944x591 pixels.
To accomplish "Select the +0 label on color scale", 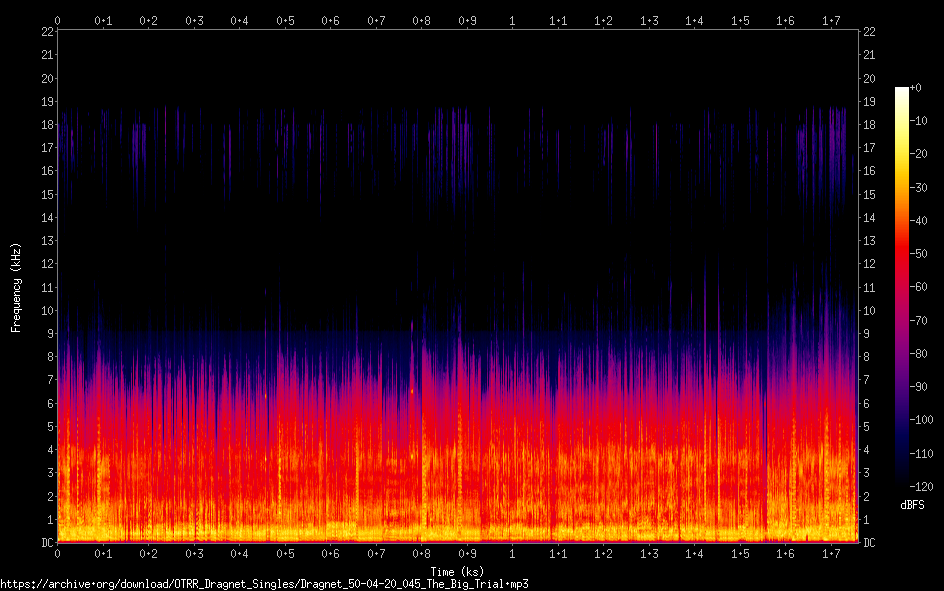I will (x=917, y=88).
